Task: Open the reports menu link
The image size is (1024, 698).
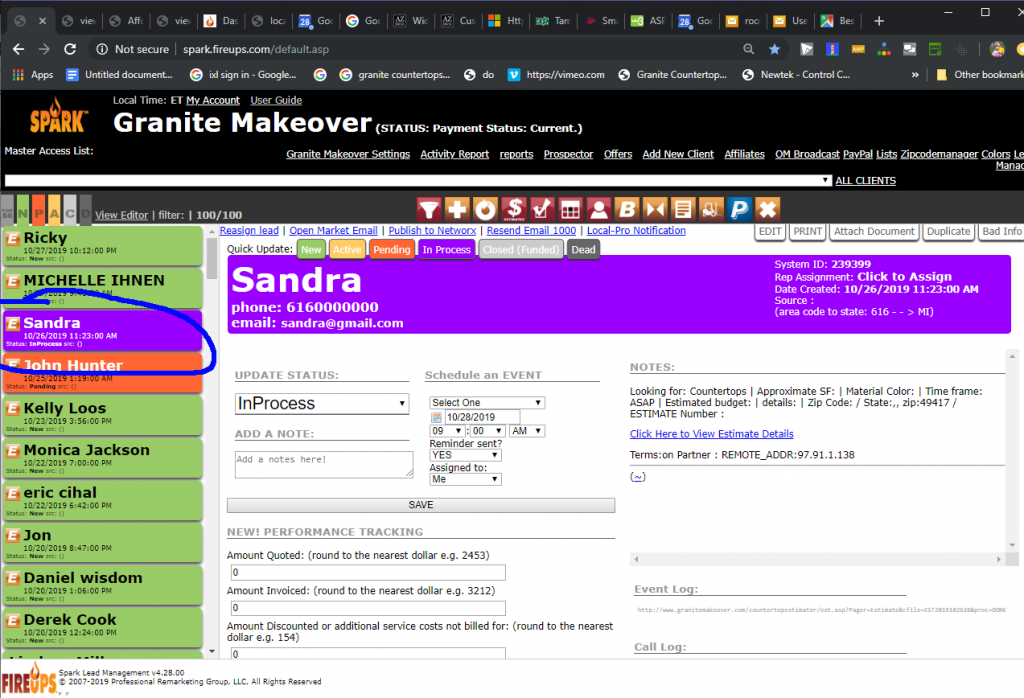Action: tap(517, 154)
